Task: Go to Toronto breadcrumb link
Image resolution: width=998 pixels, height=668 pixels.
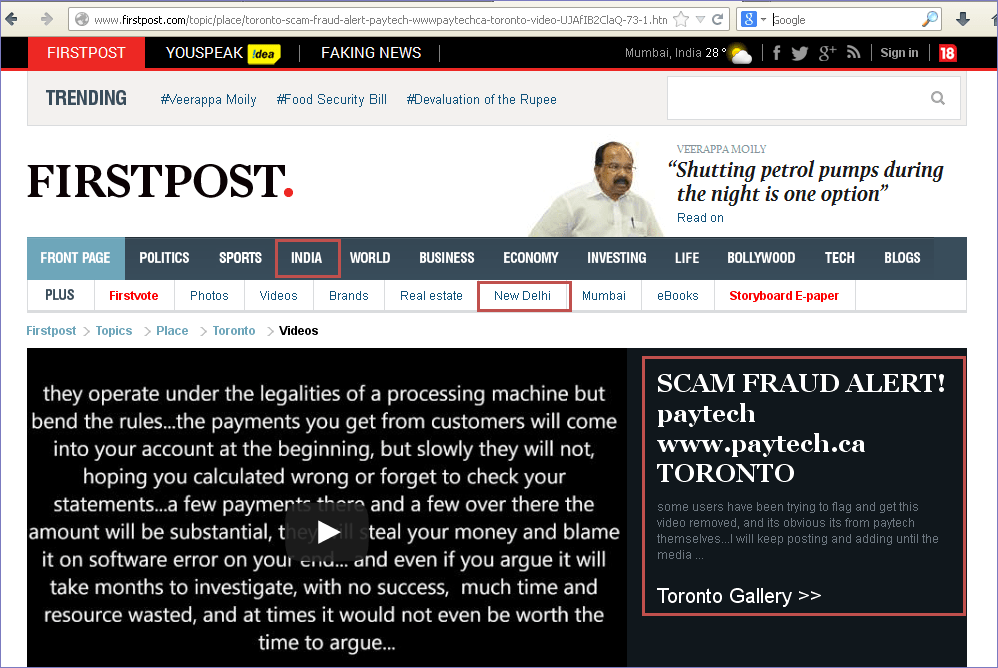Action: click(x=234, y=331)
